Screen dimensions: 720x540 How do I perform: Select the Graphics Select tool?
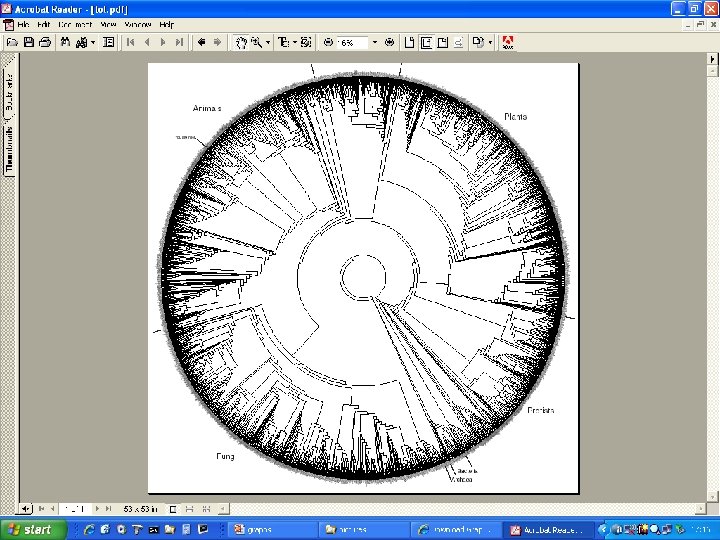[306, 43]
